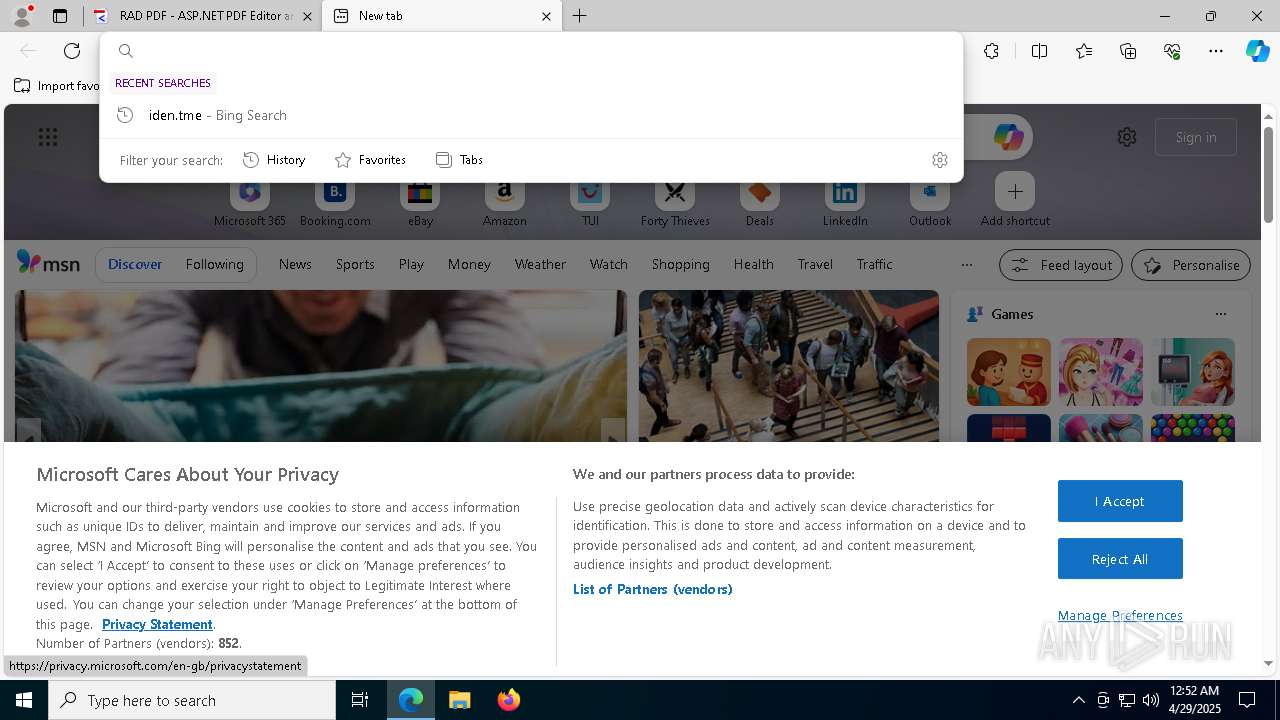The height and width of the screenshot is (720, 1280).
Task: Open Weather category in MSN
Action: point(540,264)
